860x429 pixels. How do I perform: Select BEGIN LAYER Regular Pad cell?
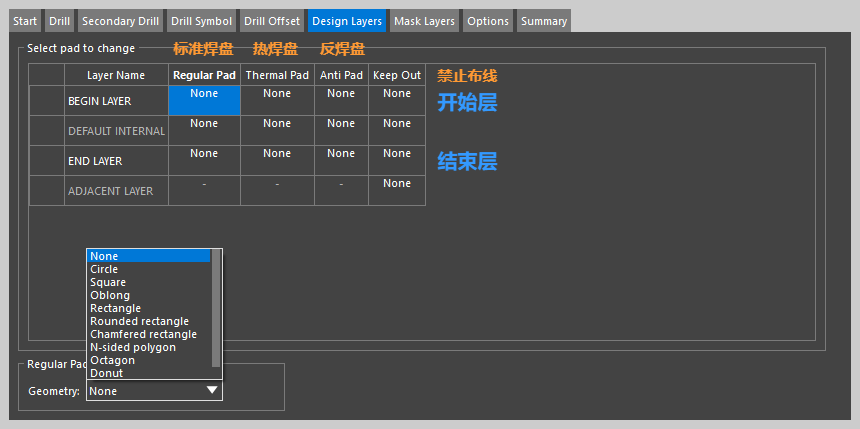(204, 100)
